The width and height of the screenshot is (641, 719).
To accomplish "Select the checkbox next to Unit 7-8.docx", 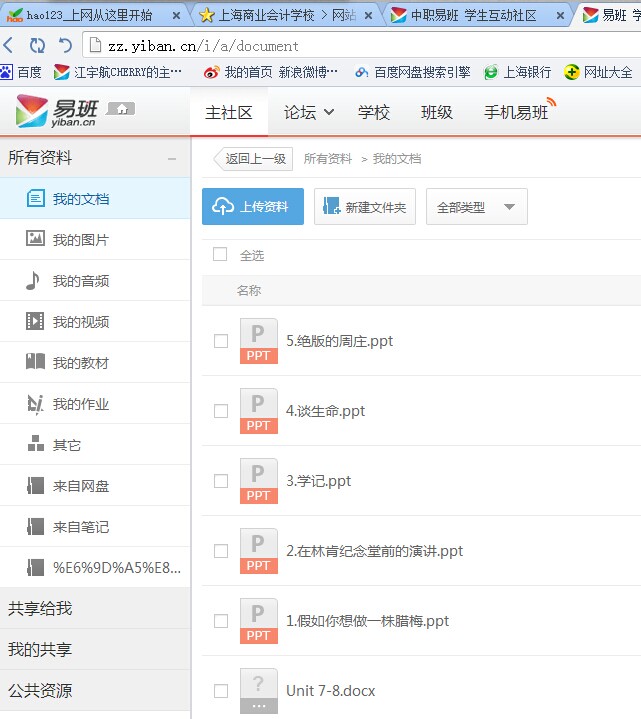I will 221,691.
